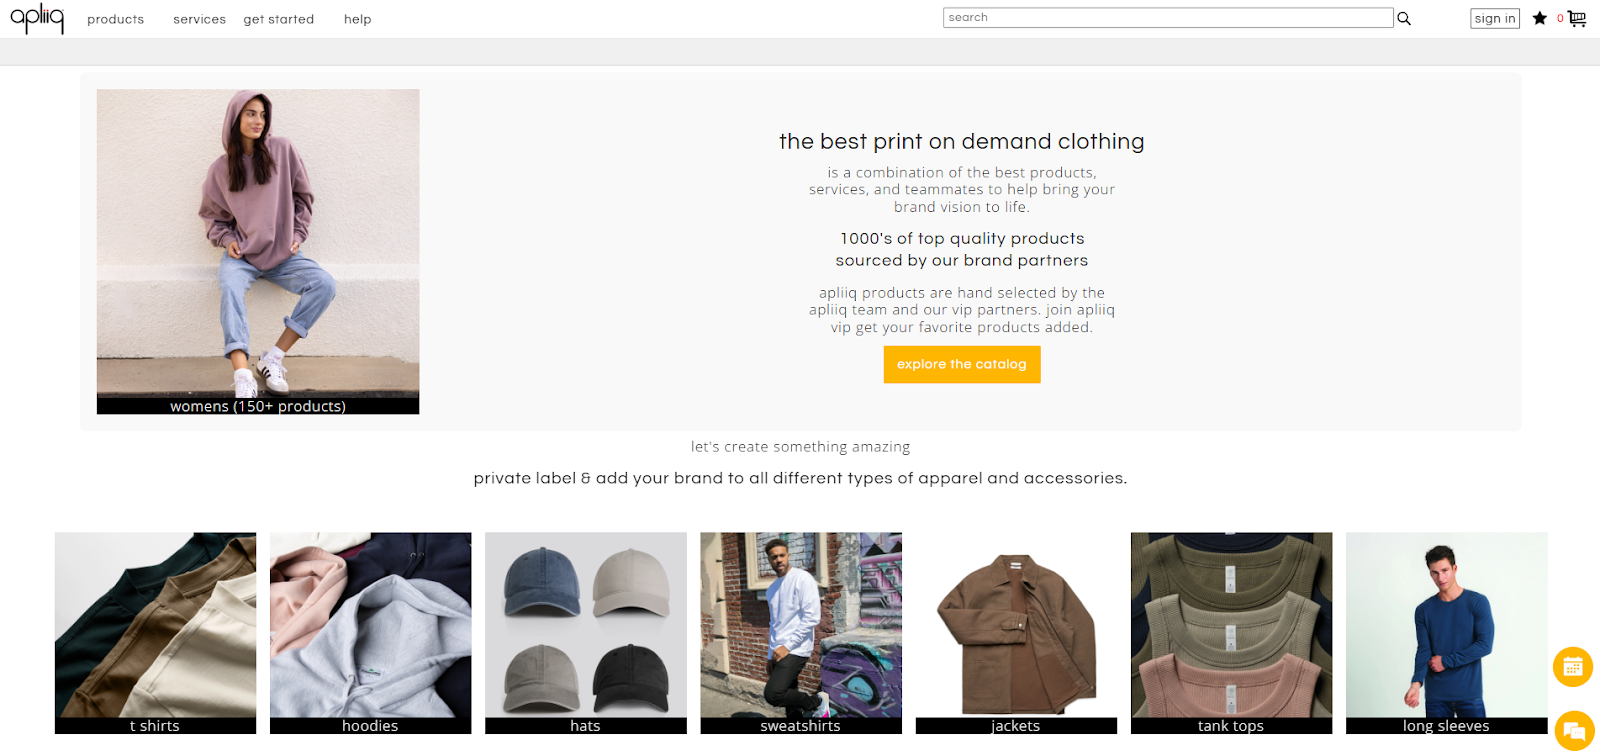View the sweatshirts category thumbnail
The image size is (1600, 756).
tap(800, 630)
